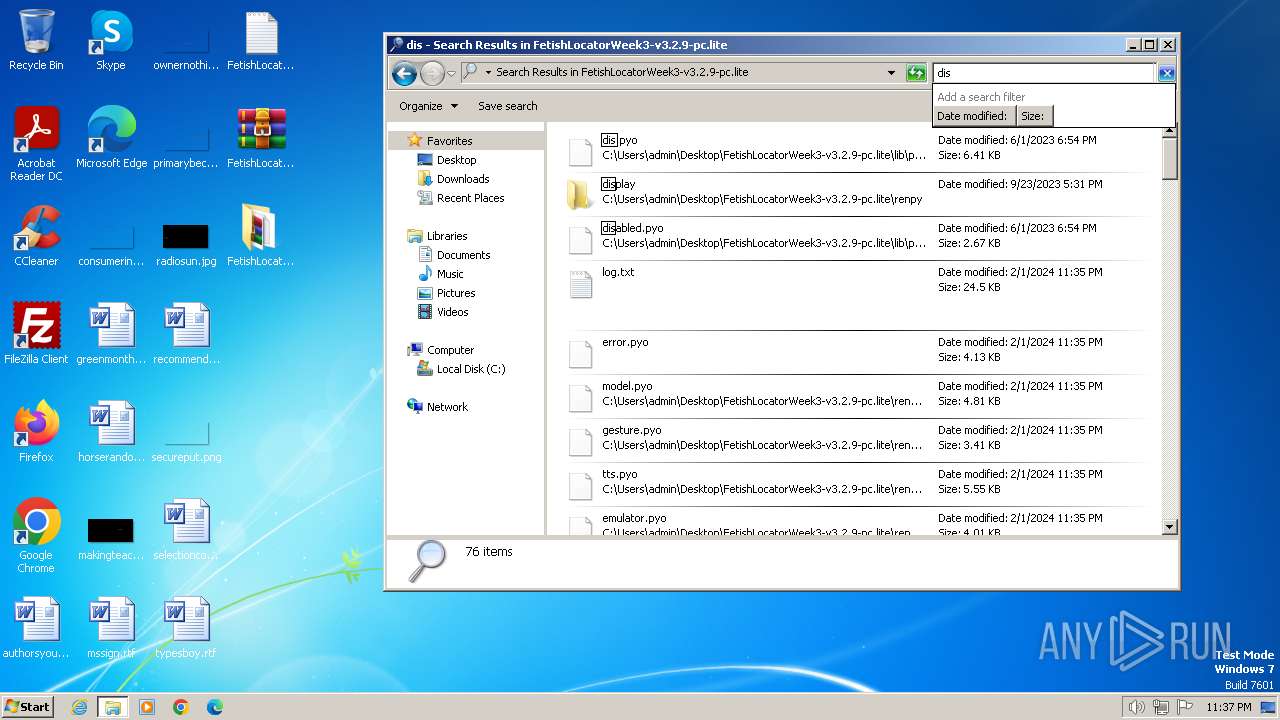Click Save search in the toolbar
The height and width of the screenshot is (720, 1280).
(x=507, y=106)
